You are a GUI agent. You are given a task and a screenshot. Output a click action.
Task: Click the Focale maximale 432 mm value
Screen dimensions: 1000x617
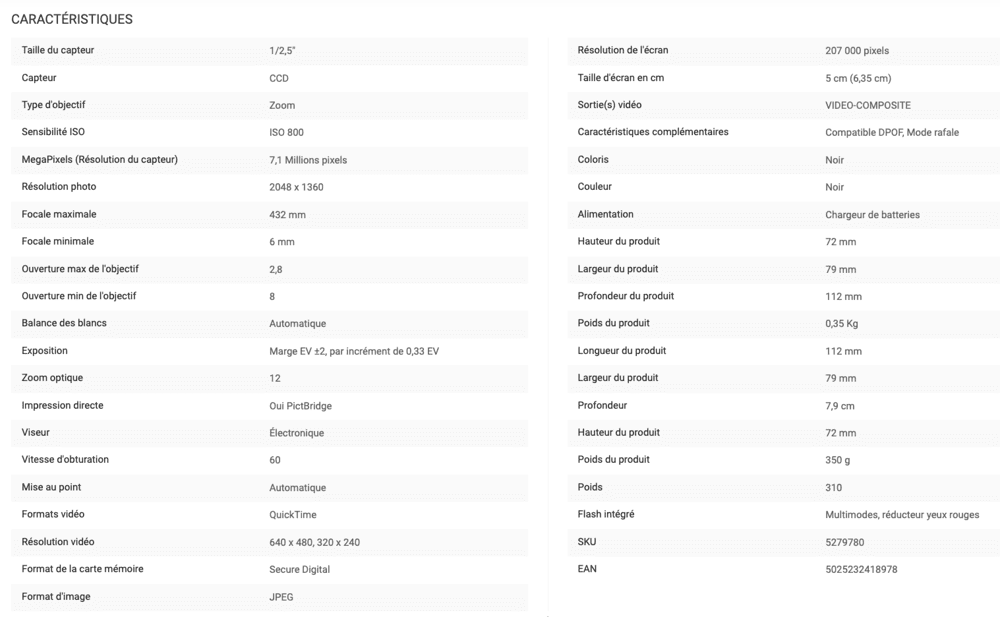(x=287, y=215)
